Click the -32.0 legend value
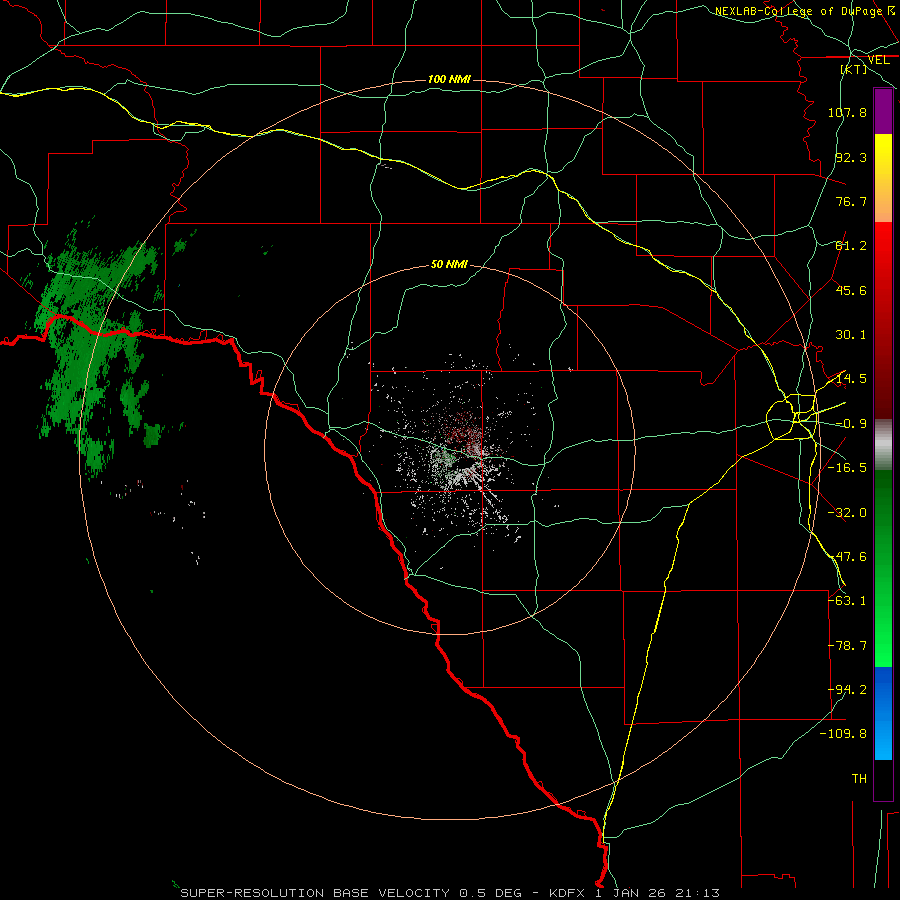Image resolution: width=900 pixels, height=900 pixels. (x=847, y=513)
